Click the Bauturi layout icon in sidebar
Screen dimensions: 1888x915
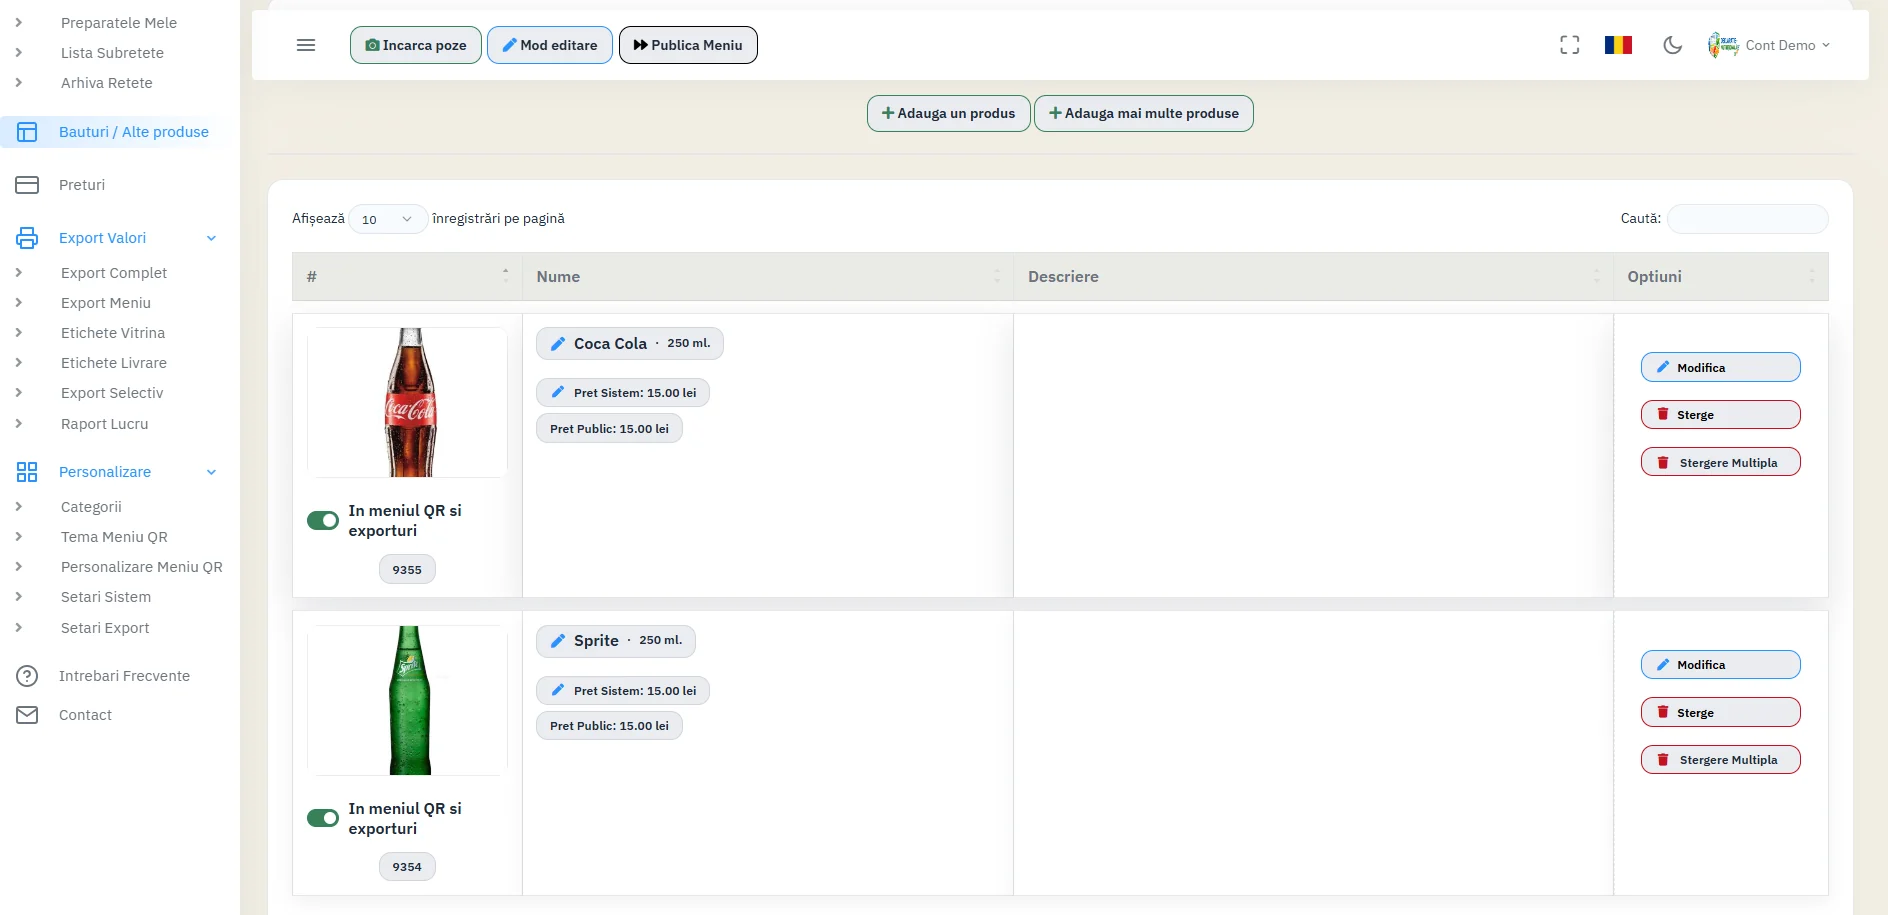pyautogui.click(x=27, y=132)
